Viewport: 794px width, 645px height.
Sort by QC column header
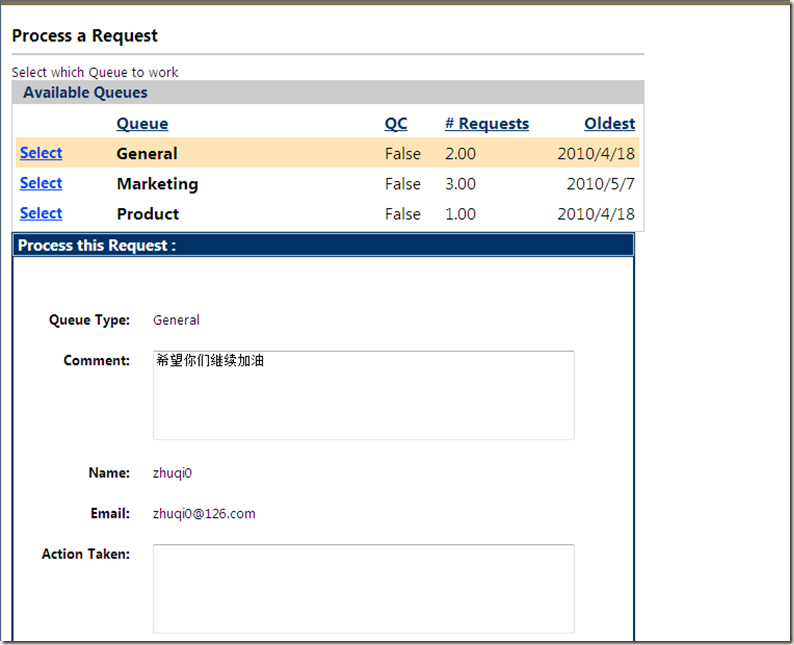point(396,124)
